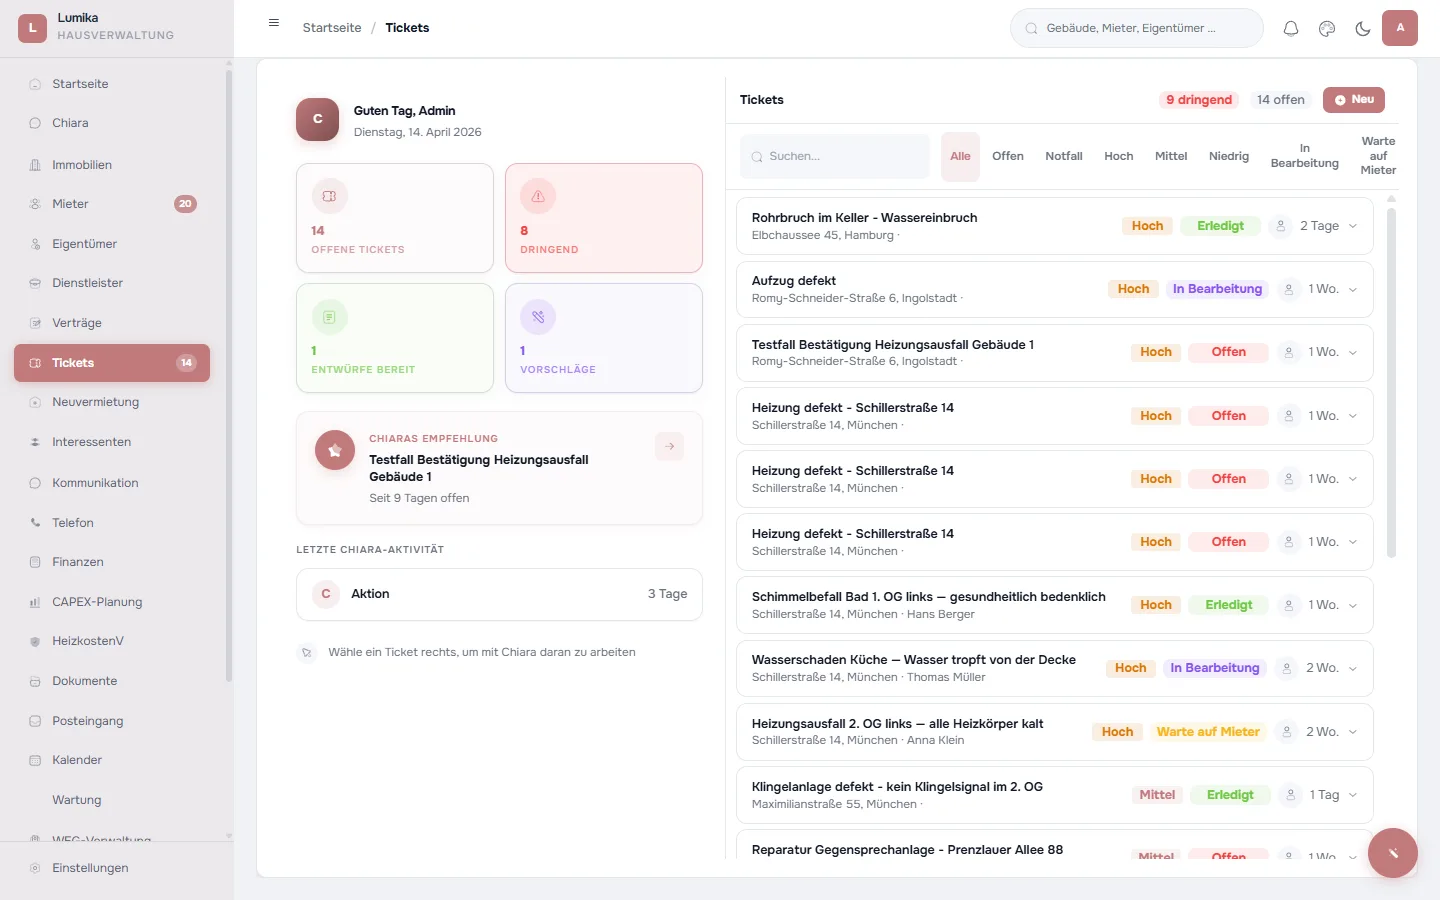
Task: Open Chiara's chat with the floating bottom-right icon
Action: coord(1393,853)
